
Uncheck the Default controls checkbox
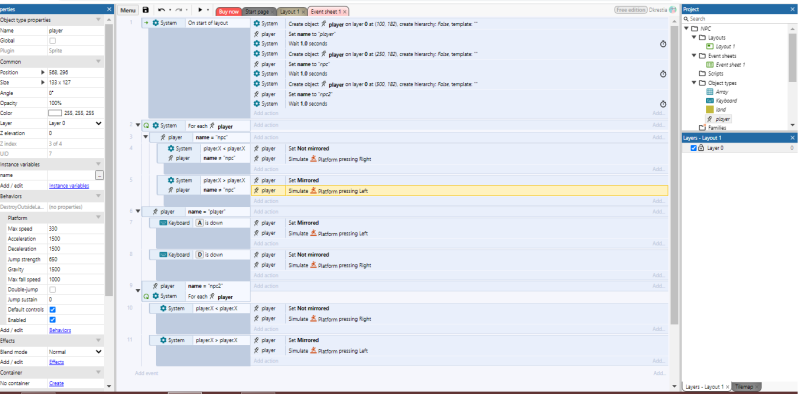coord(52,310)
